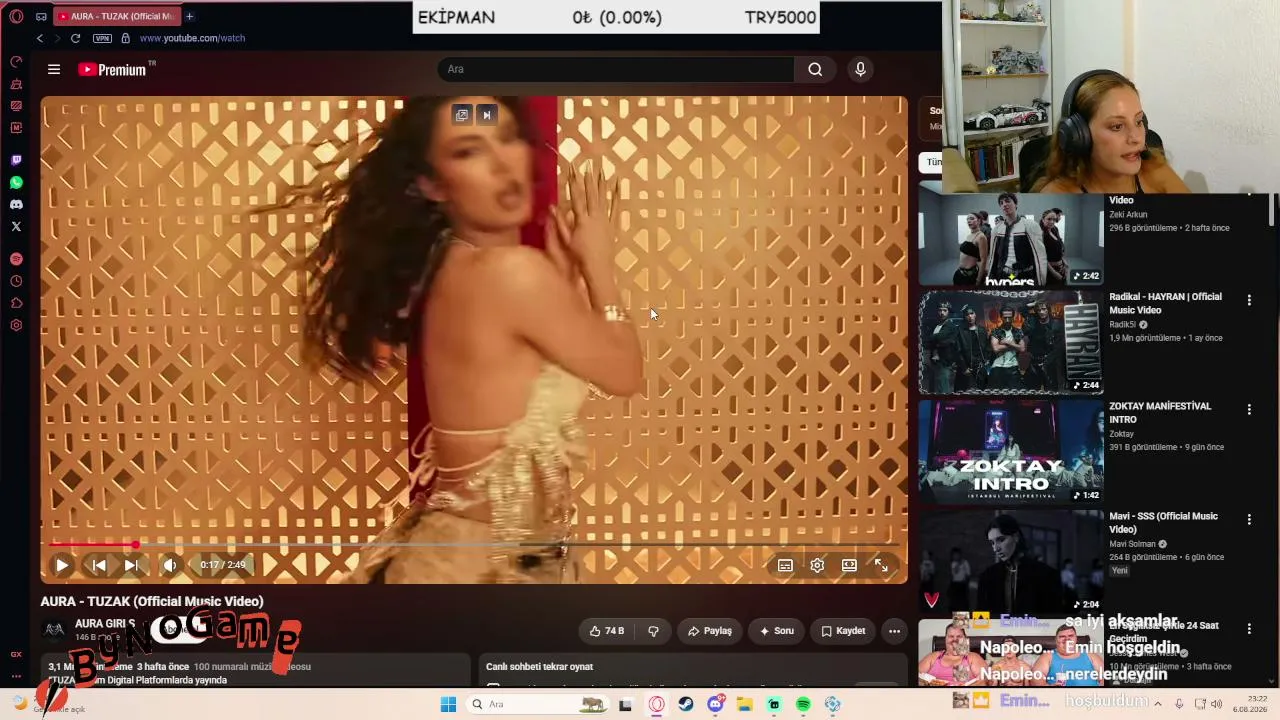Open Mavi - SSS video thumbnail
Image resolution: width=1280 pixels, height=720 pixels.
1011,562
